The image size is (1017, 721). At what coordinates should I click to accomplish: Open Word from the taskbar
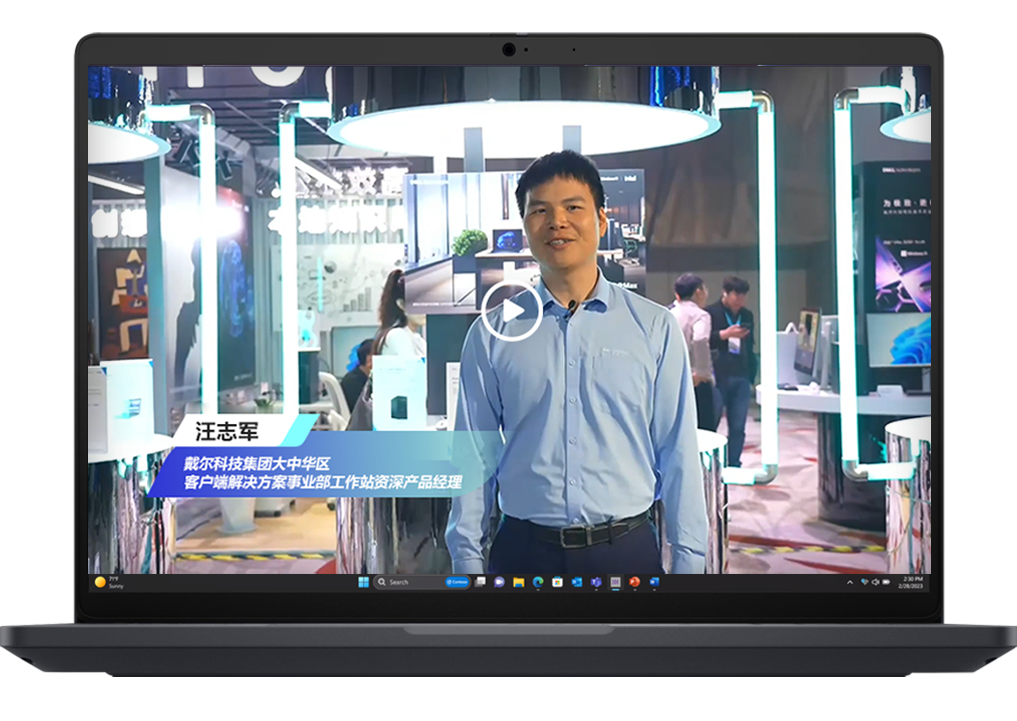point(654,582)
